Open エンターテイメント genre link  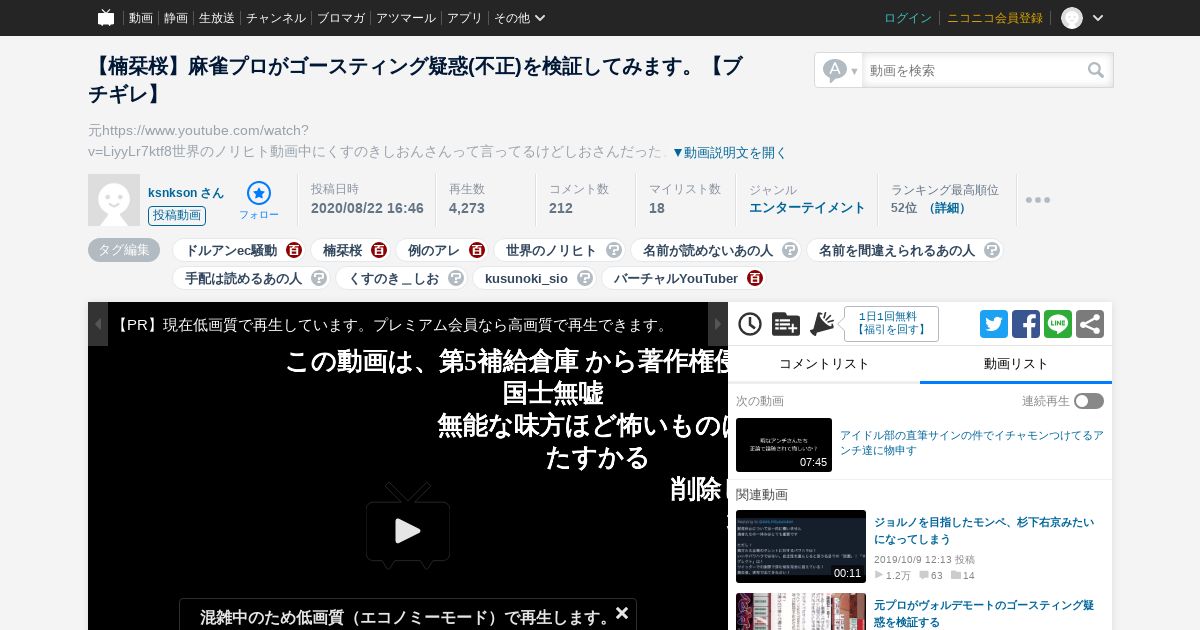click(807, 208)
